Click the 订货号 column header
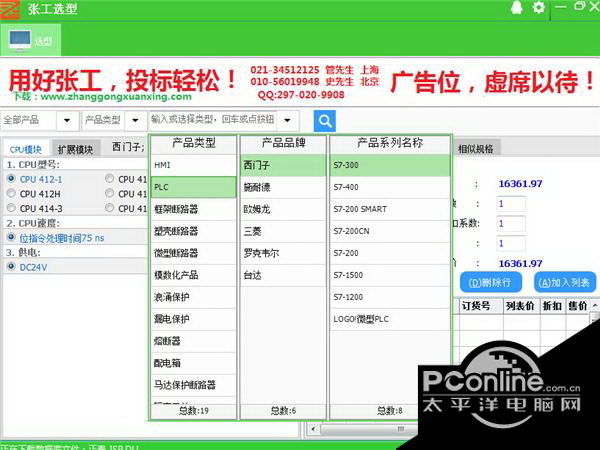600x450 pixels. coord(481,306)
